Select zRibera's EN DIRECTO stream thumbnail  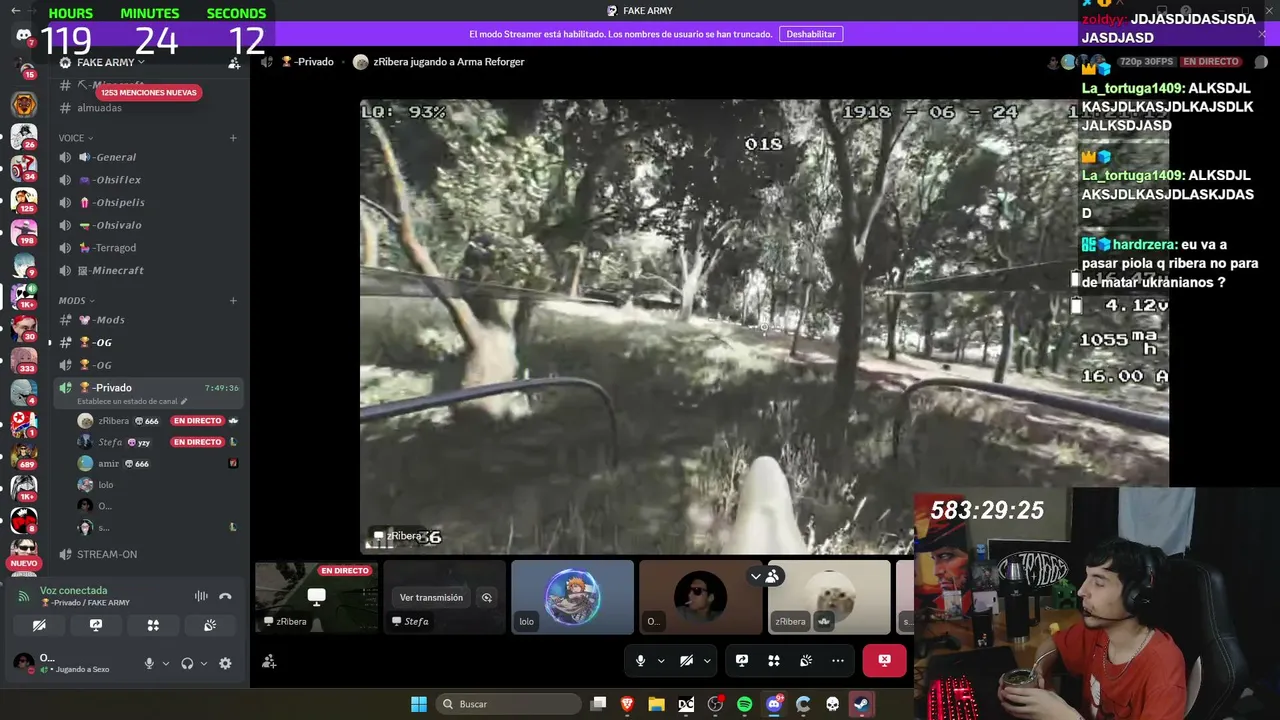tap(316, 597)
